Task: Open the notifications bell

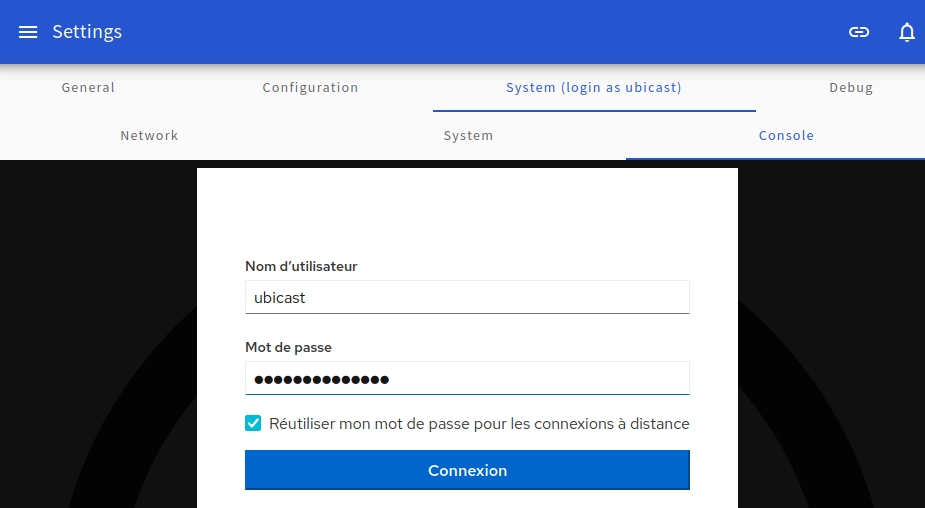Action: tap(907, 32)
